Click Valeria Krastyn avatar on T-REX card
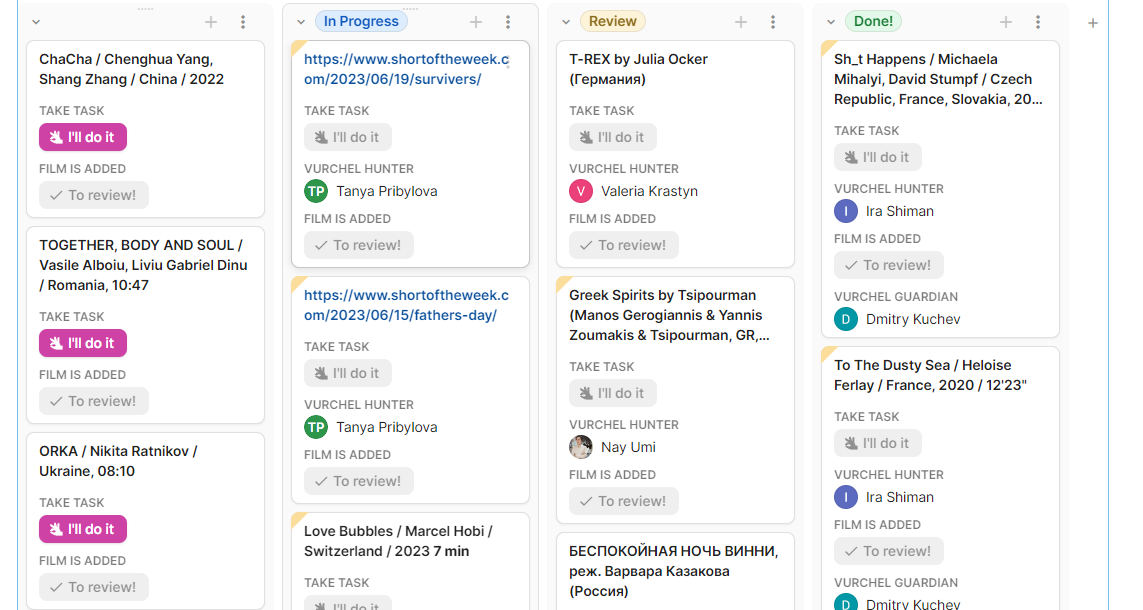The height and width of the screenshot is (610, 1143). [x=581, y=191]
